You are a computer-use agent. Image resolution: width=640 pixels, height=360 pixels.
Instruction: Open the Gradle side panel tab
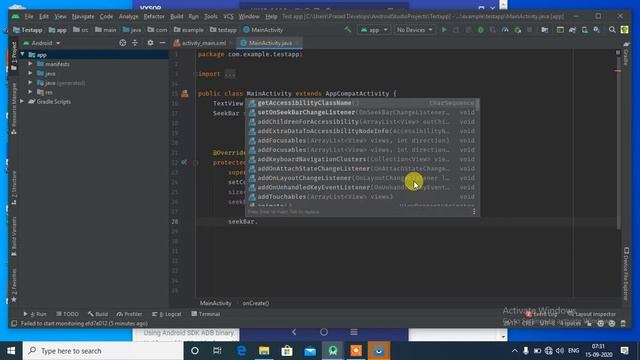[x=626, y=53]
